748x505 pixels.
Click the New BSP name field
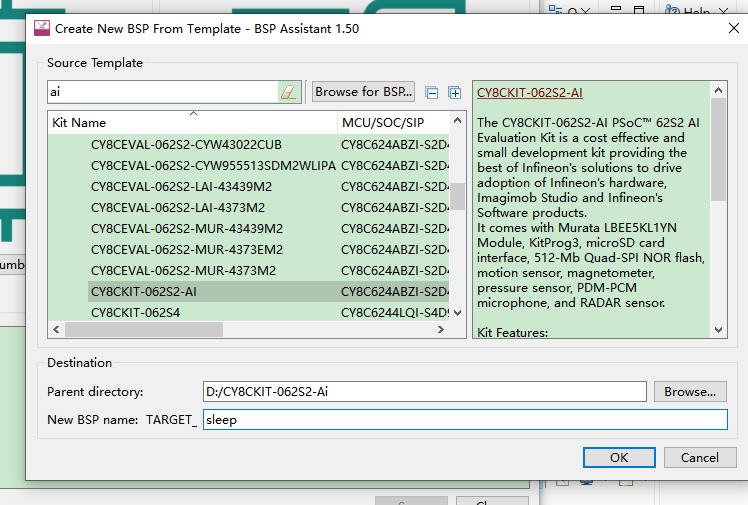click(465, 420)
